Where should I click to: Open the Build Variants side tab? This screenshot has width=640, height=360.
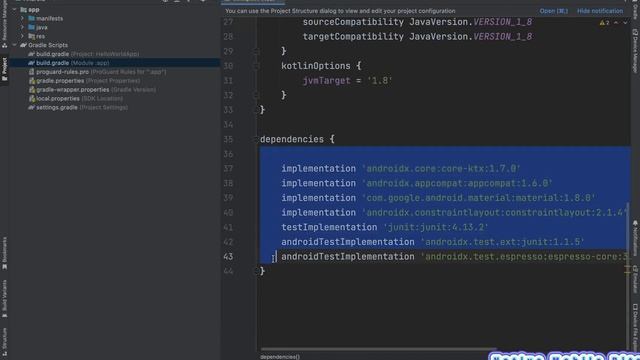point(4,299)
